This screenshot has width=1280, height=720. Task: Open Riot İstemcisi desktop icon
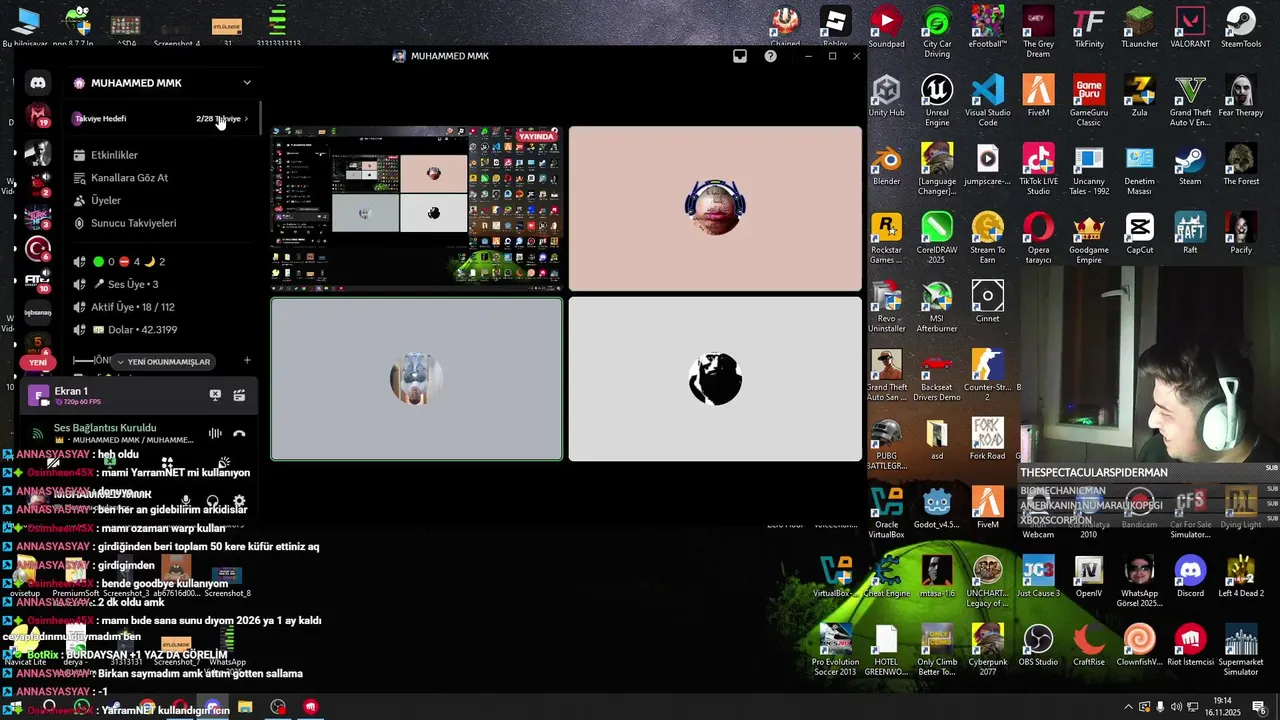pos(1190,645)
